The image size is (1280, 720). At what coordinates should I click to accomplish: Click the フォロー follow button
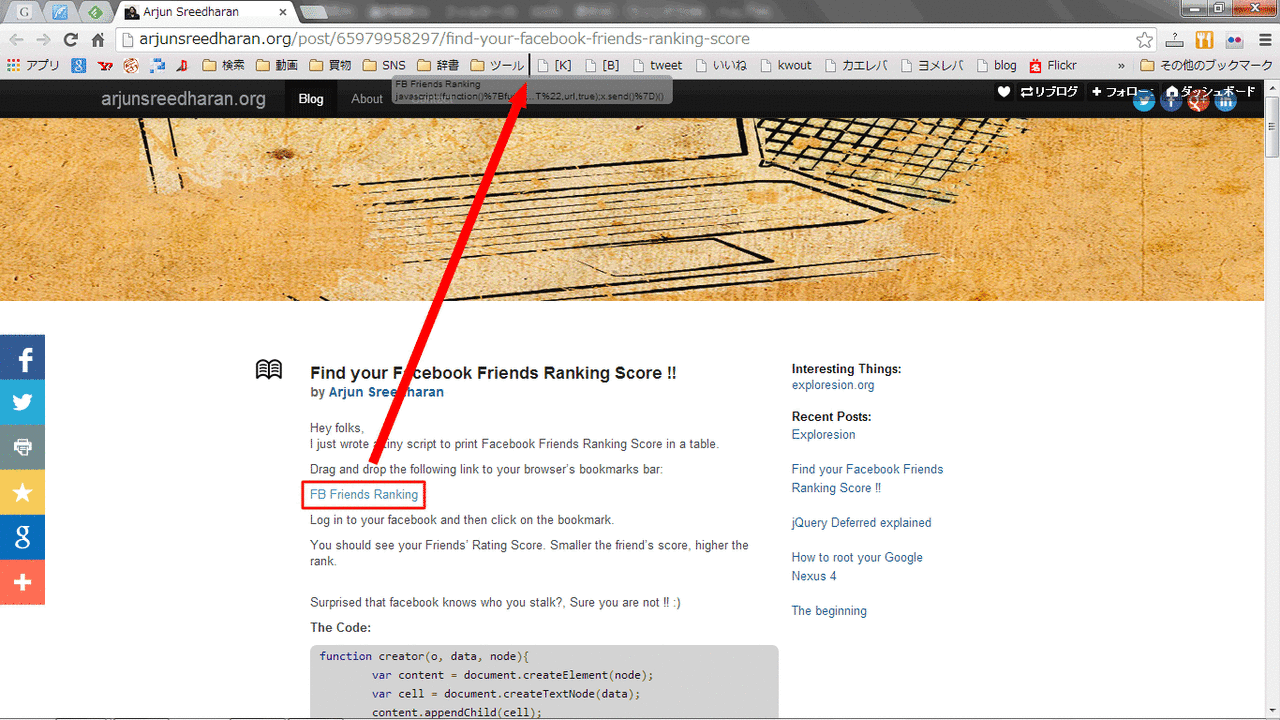click(1122, 91)
